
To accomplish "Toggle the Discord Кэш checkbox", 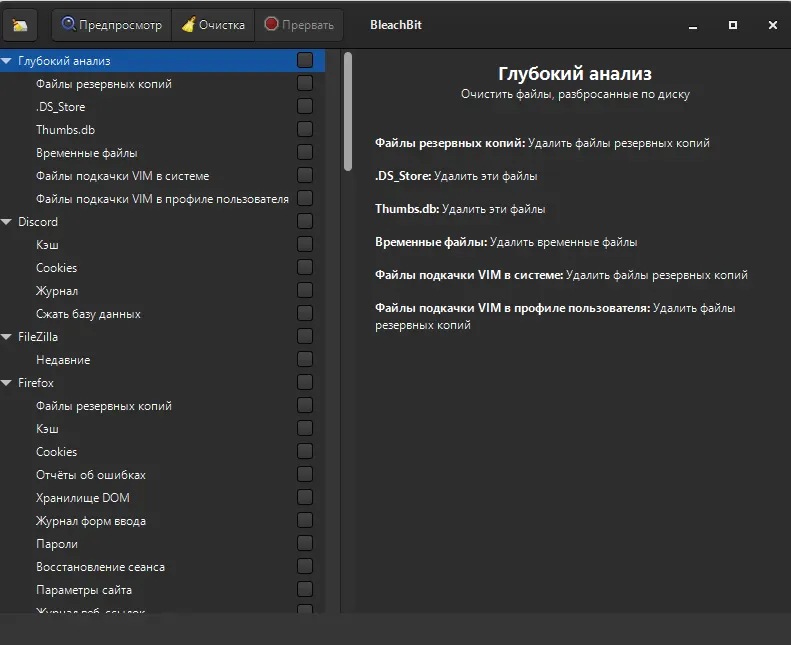I will point(305,245).
